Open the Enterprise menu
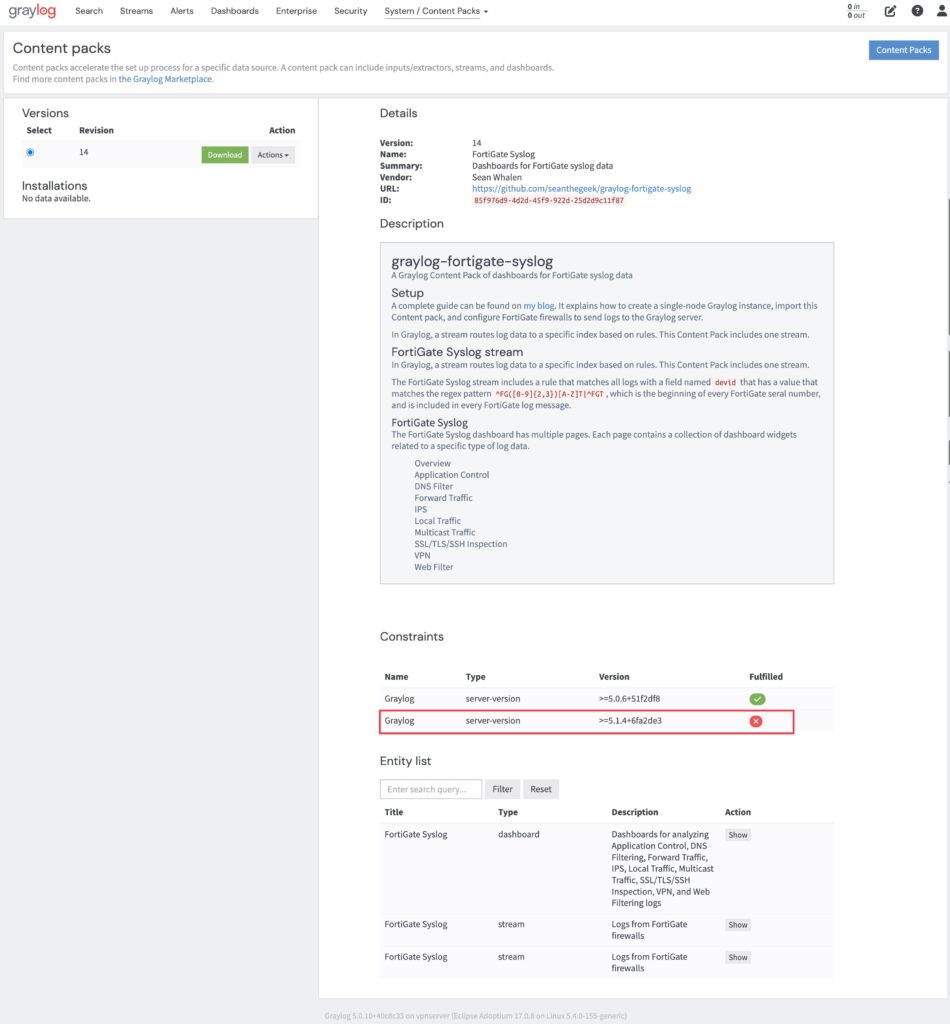This screenshot has height=1024, width=950. [x=296, y=11]
